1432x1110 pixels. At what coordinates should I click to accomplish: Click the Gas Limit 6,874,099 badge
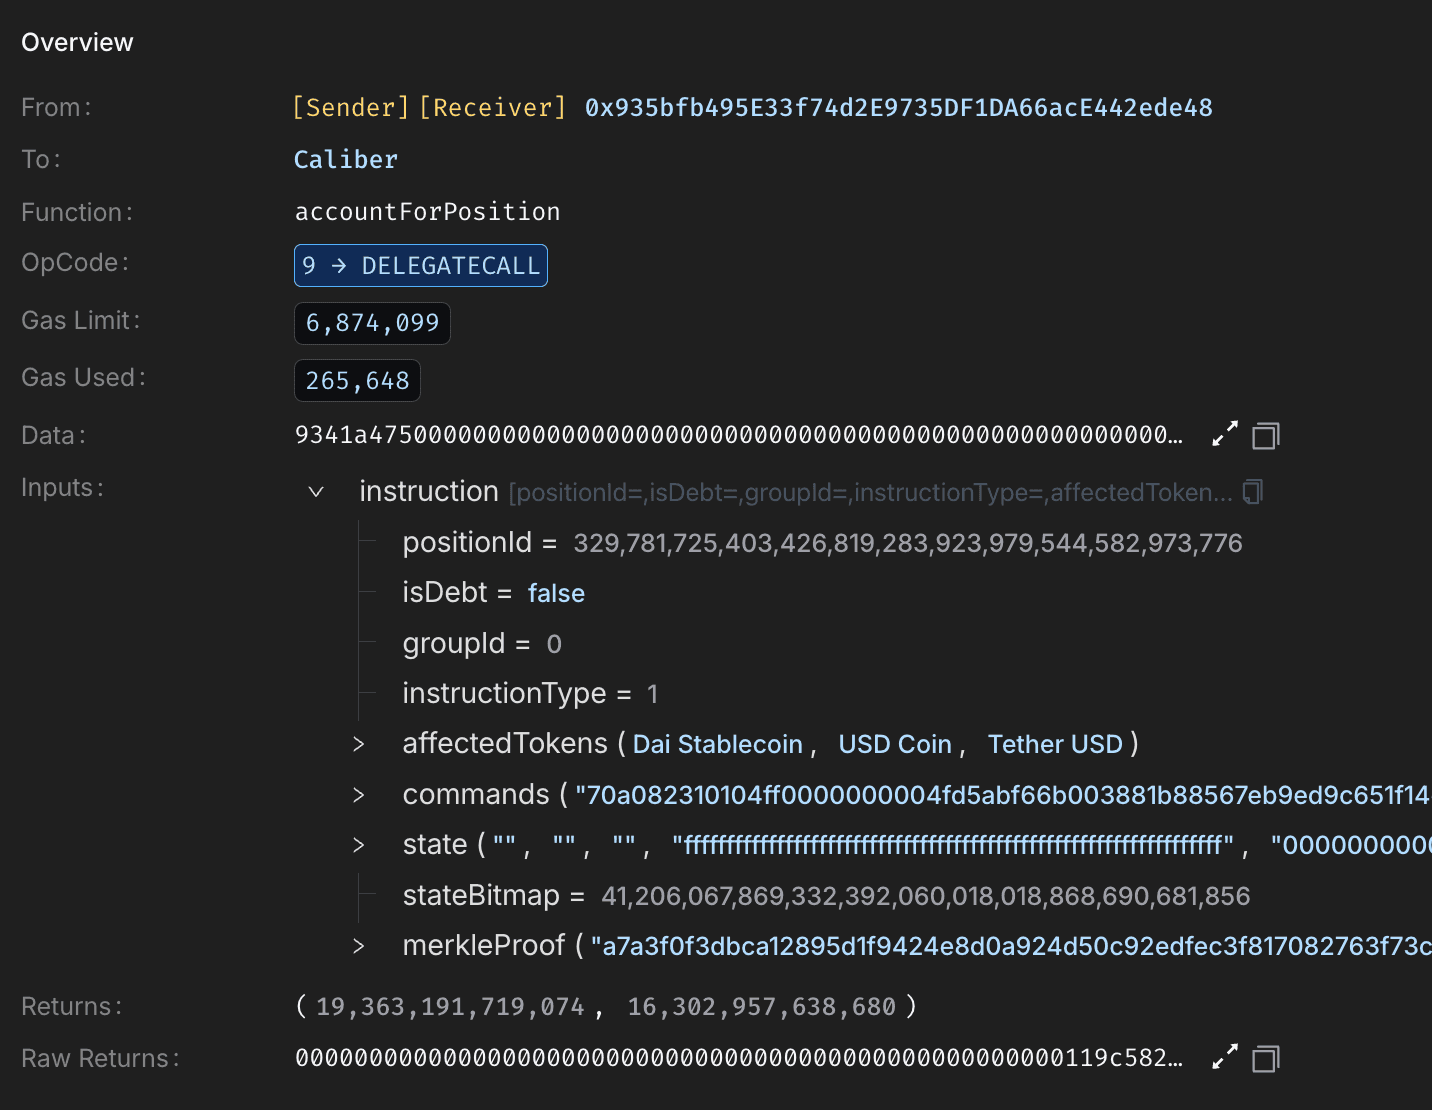click(x=371, y=322)
